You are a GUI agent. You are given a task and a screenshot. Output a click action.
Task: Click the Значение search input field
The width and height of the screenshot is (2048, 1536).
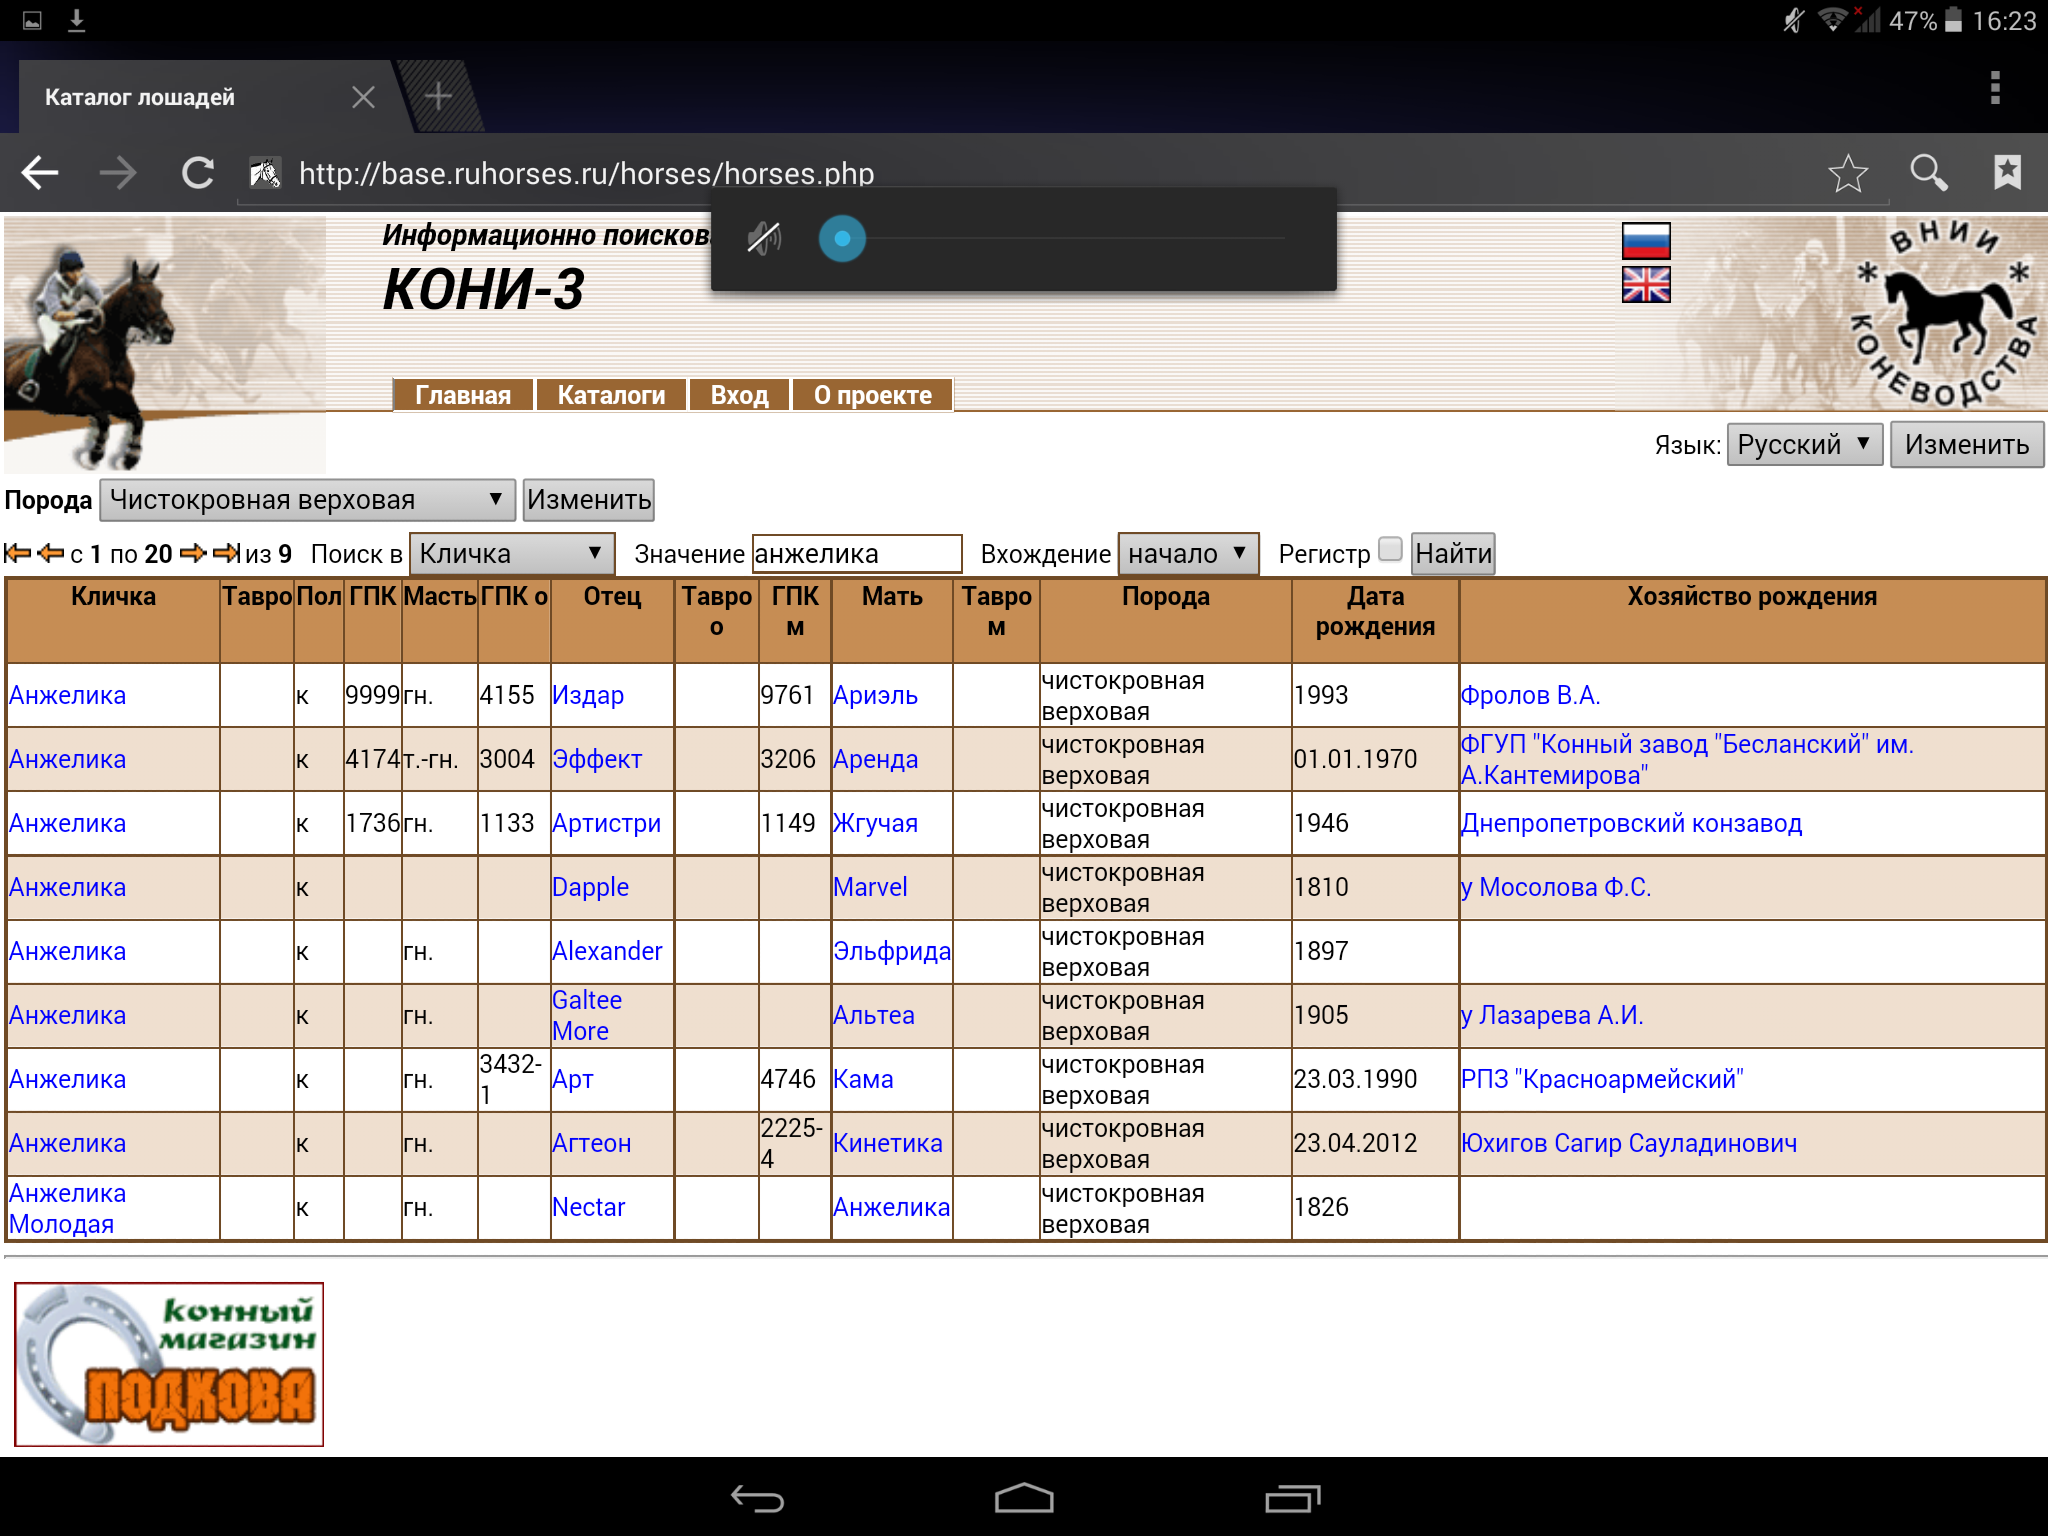click(x=856, y=553)
